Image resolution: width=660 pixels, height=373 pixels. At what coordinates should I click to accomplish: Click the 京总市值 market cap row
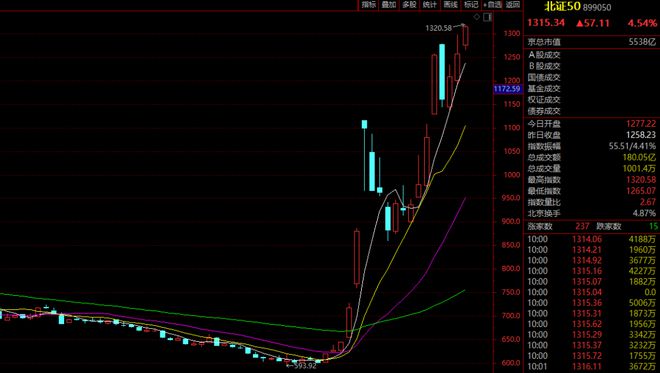pos(591,42)
